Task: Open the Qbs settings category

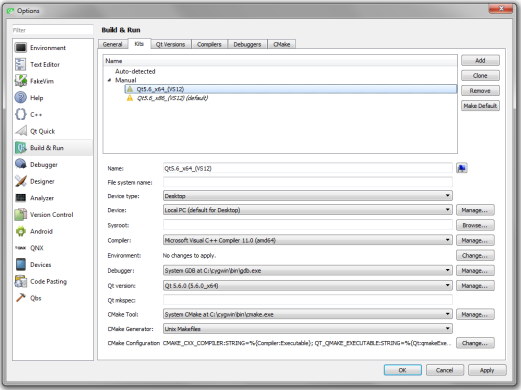Action: tap(53, 298)
